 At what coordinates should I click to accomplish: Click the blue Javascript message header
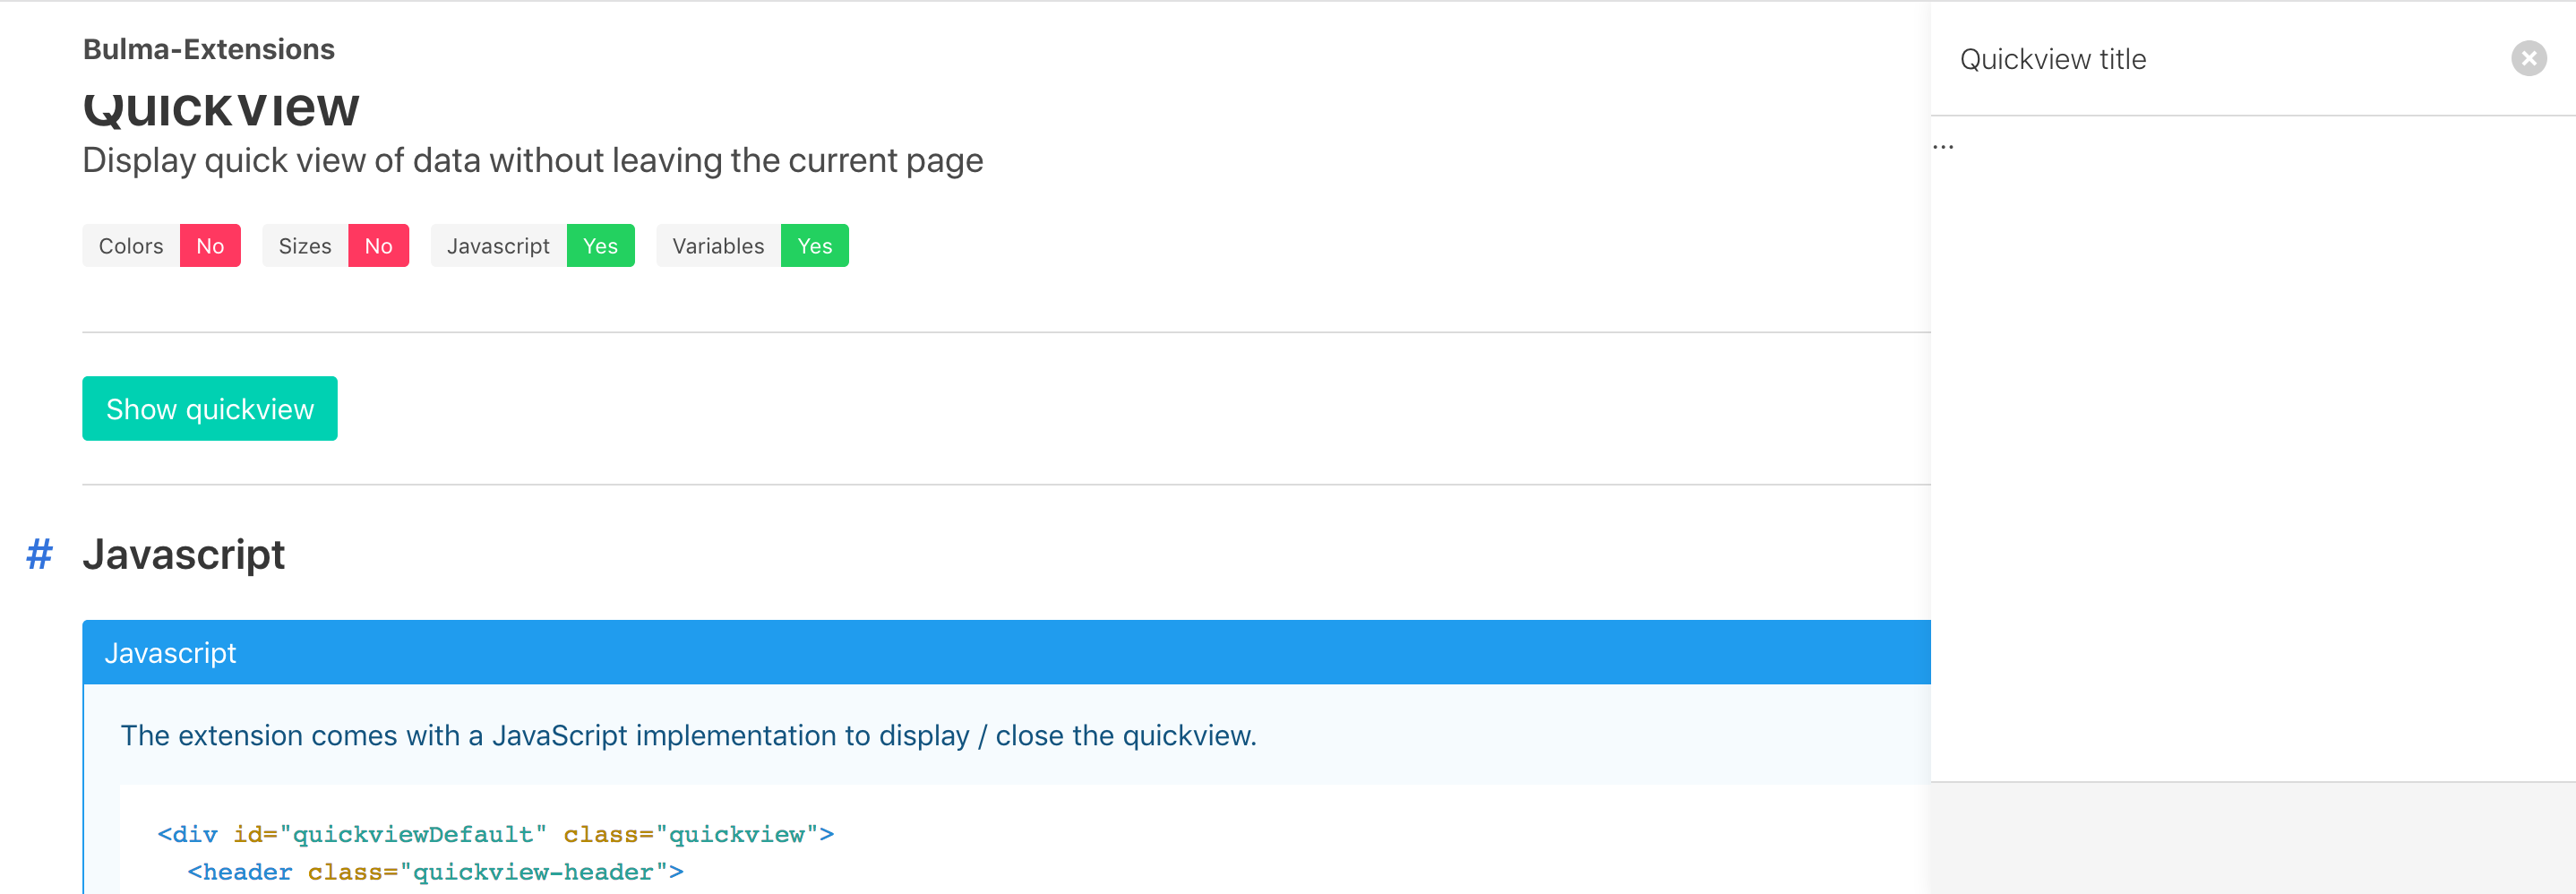pyautogui.click(x=1000, y=653)
